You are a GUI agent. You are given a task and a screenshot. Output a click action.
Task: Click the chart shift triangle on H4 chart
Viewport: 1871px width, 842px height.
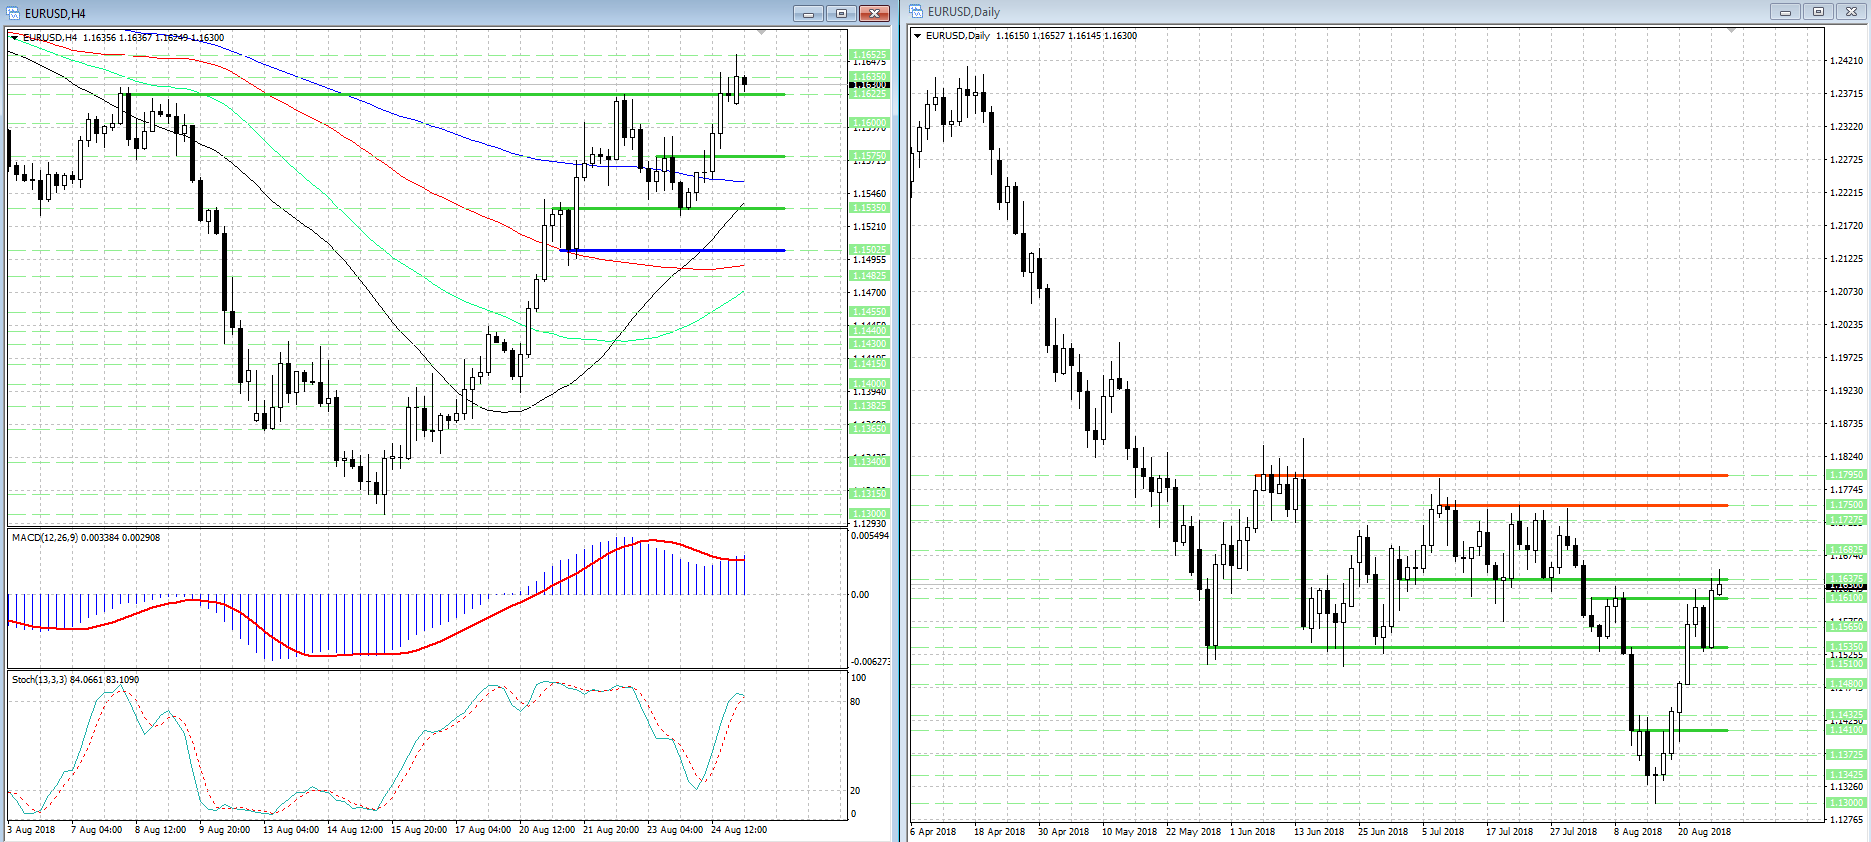pos(762,33)
